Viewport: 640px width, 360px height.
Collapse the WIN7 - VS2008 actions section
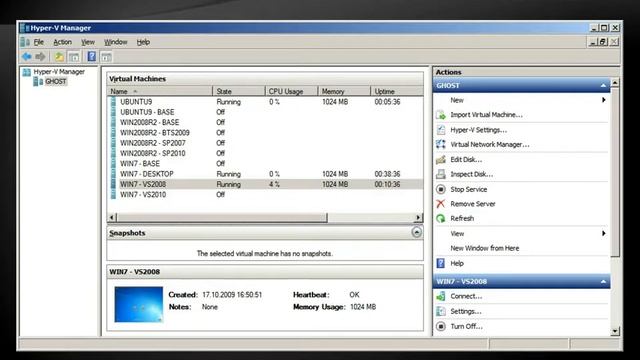[x=603, y=282]
